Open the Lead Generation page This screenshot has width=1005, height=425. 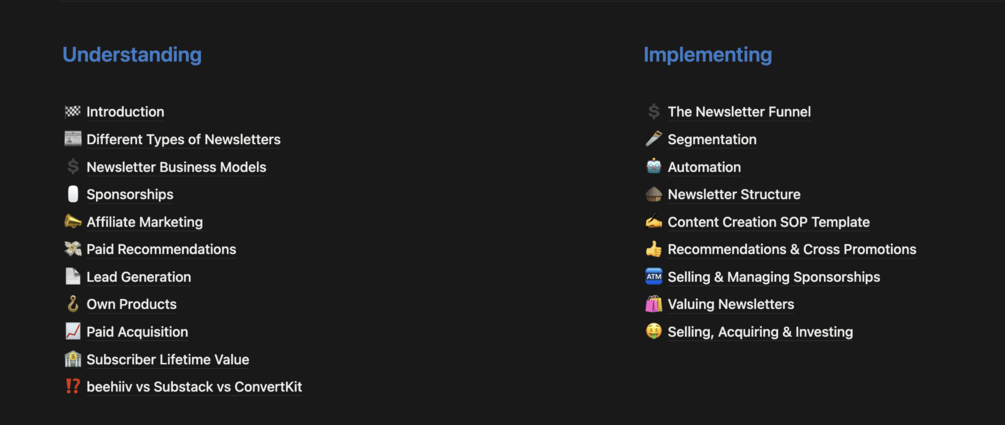click(138, 277)
